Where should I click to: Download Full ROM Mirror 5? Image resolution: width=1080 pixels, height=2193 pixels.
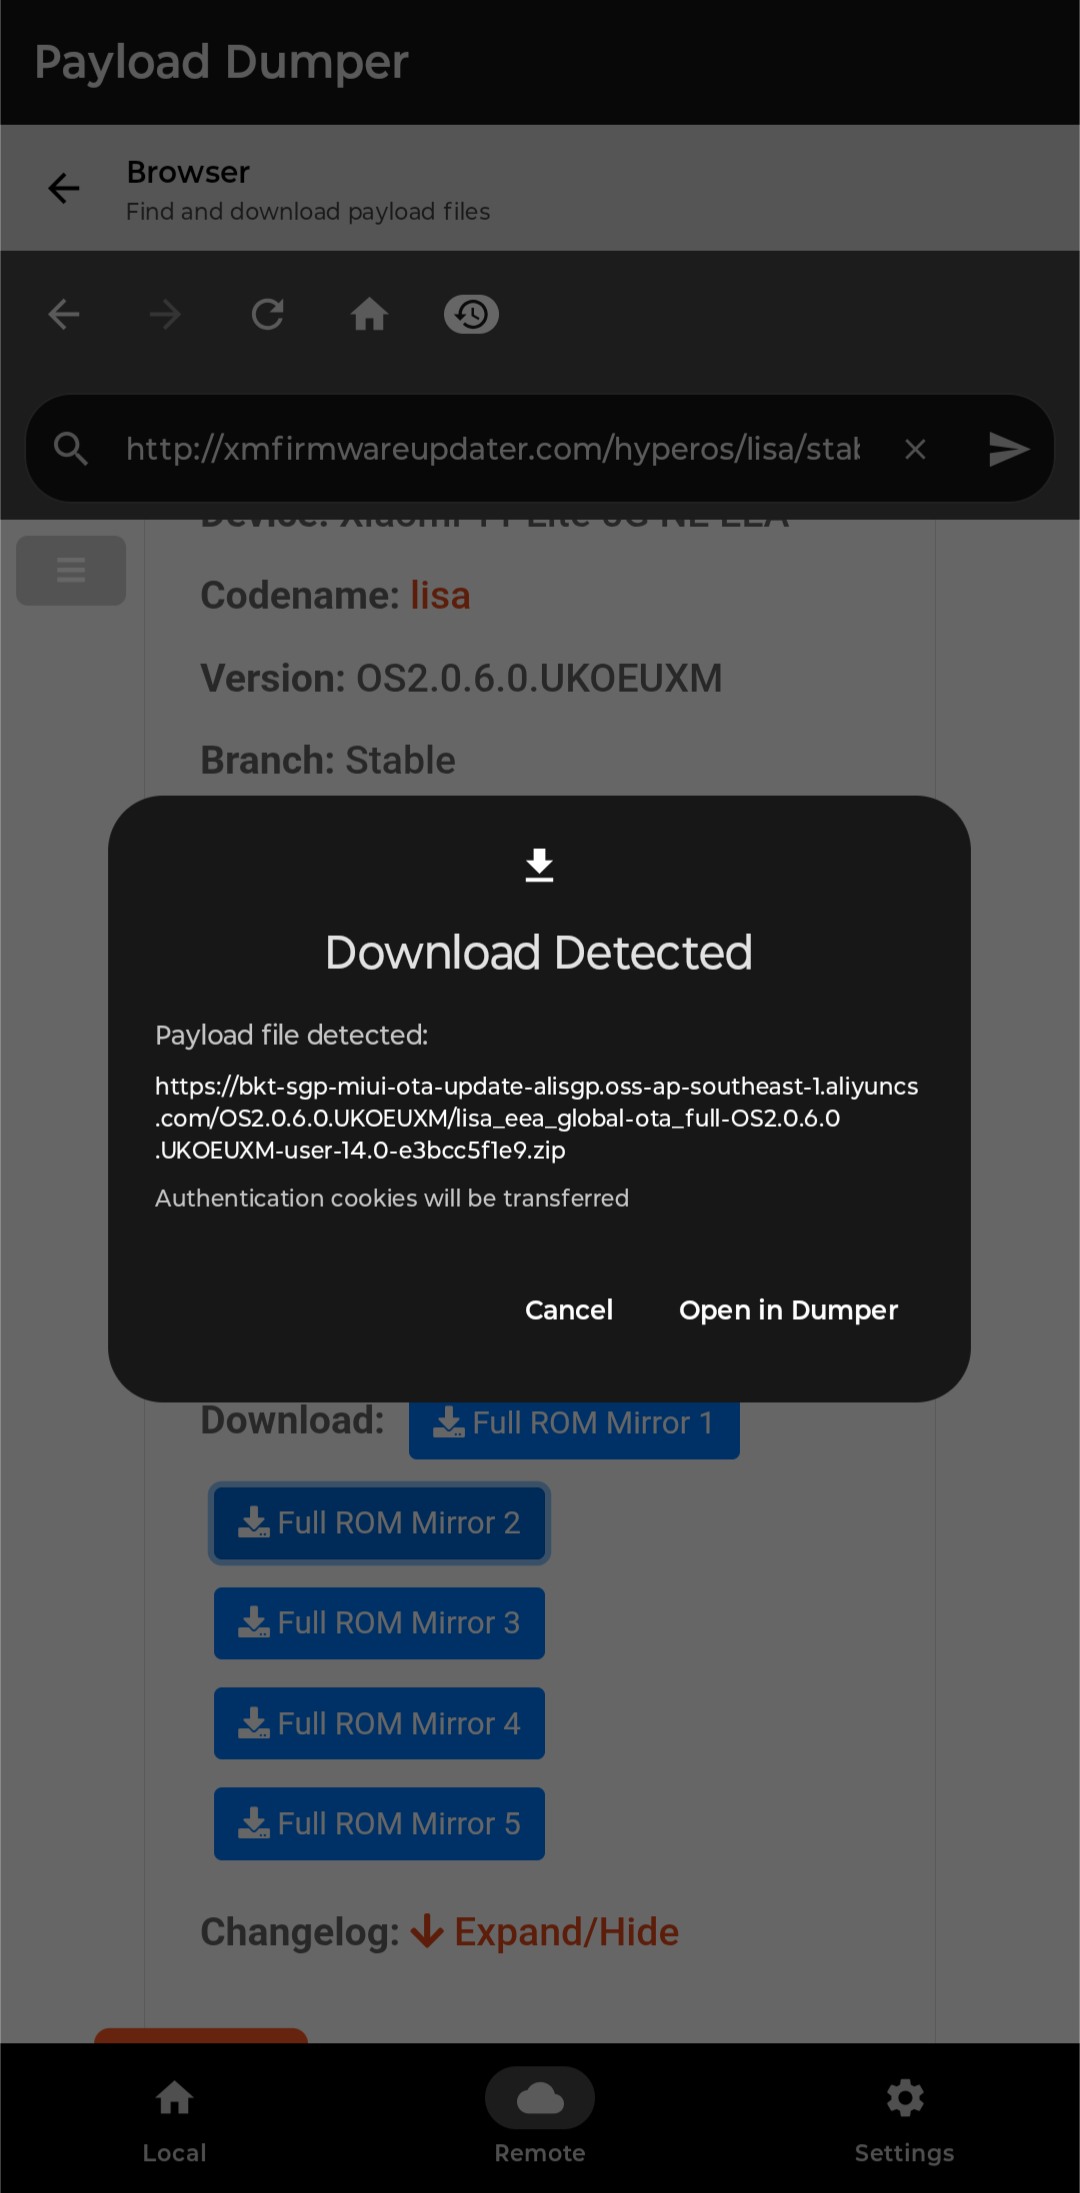pyautogui.click(x=379, y=1824)
